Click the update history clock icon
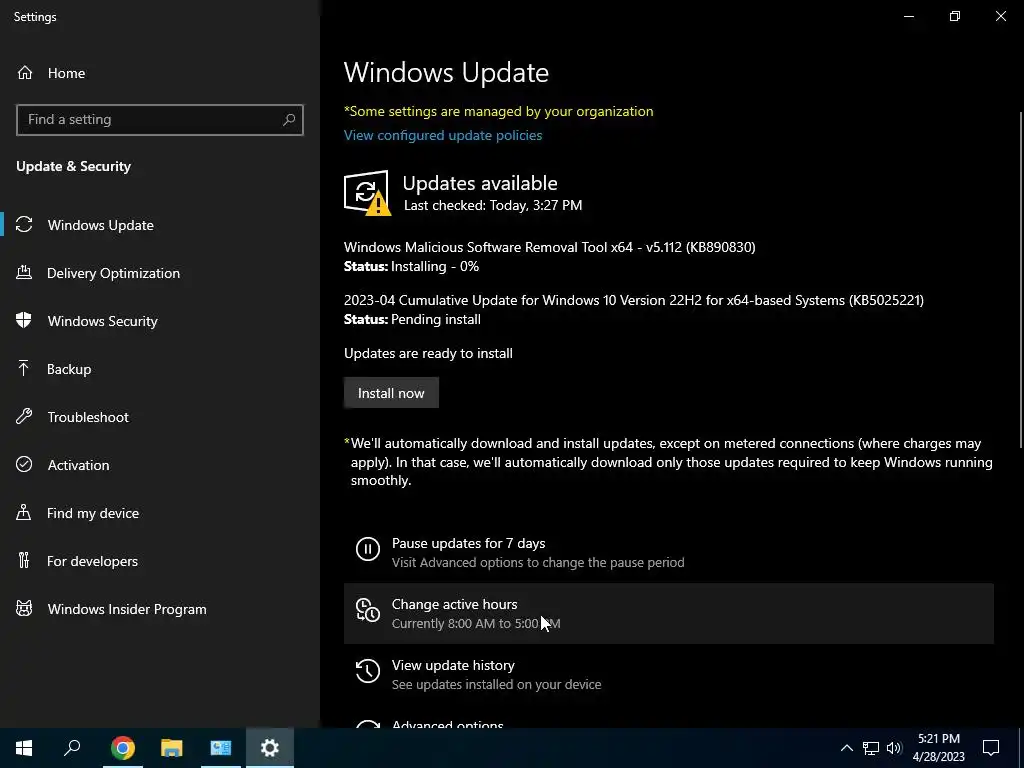The image size is (1024, 768). [368, 671]
